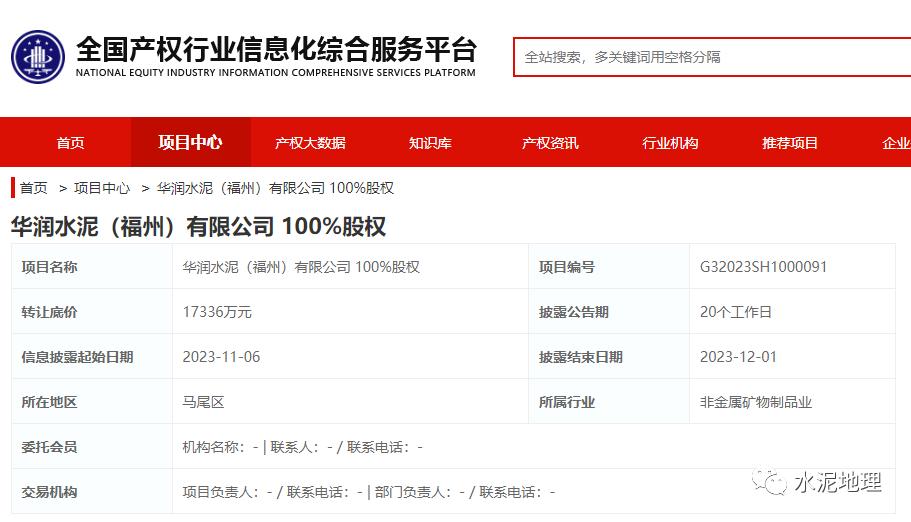The image size is (911, 522).
Task: Open the 推荐项目 navigation tab
Action: point(790,142)
